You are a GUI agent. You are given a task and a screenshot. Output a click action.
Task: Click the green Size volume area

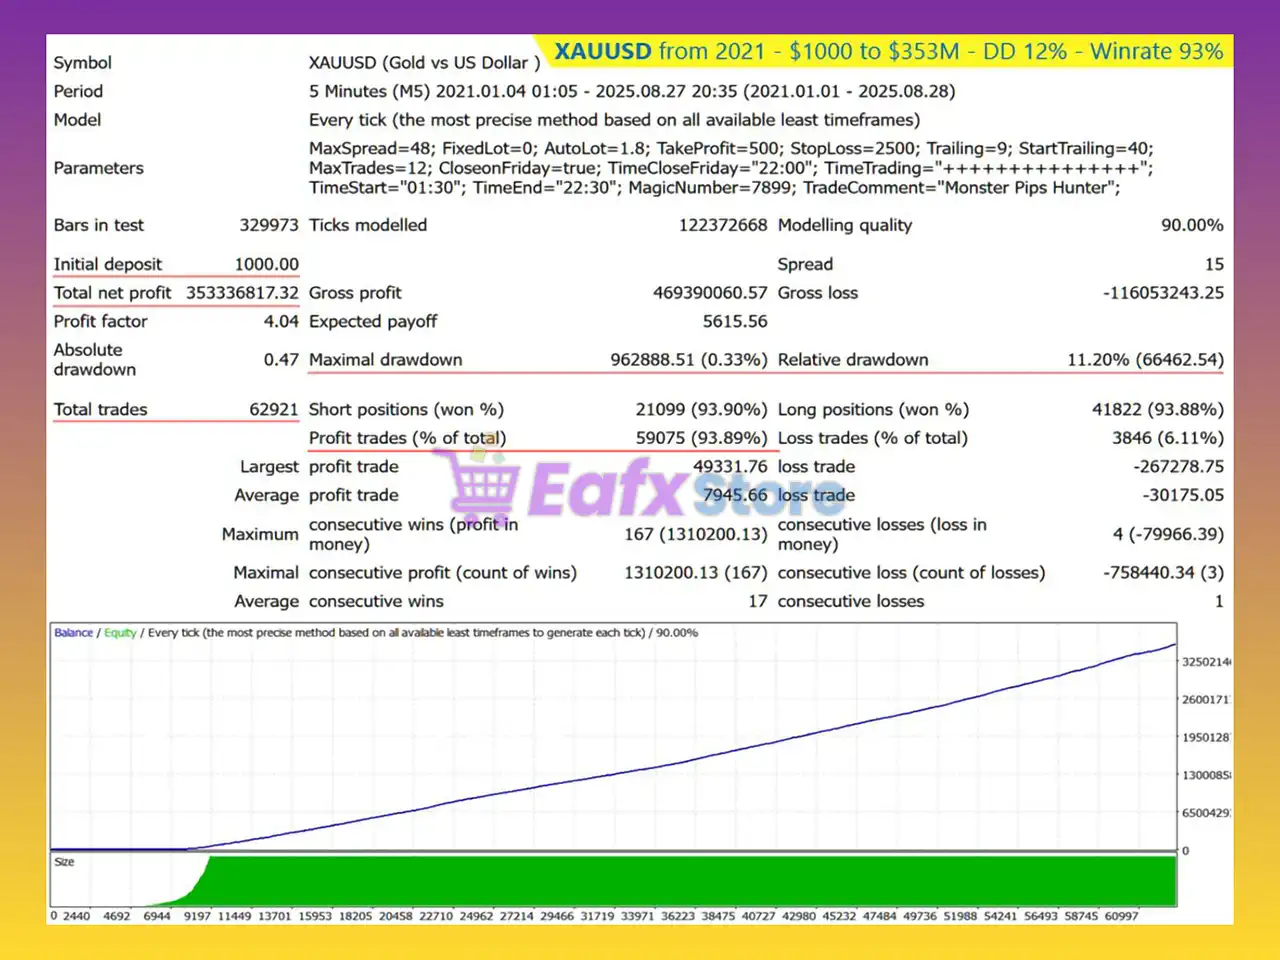[x=690, y=881]
